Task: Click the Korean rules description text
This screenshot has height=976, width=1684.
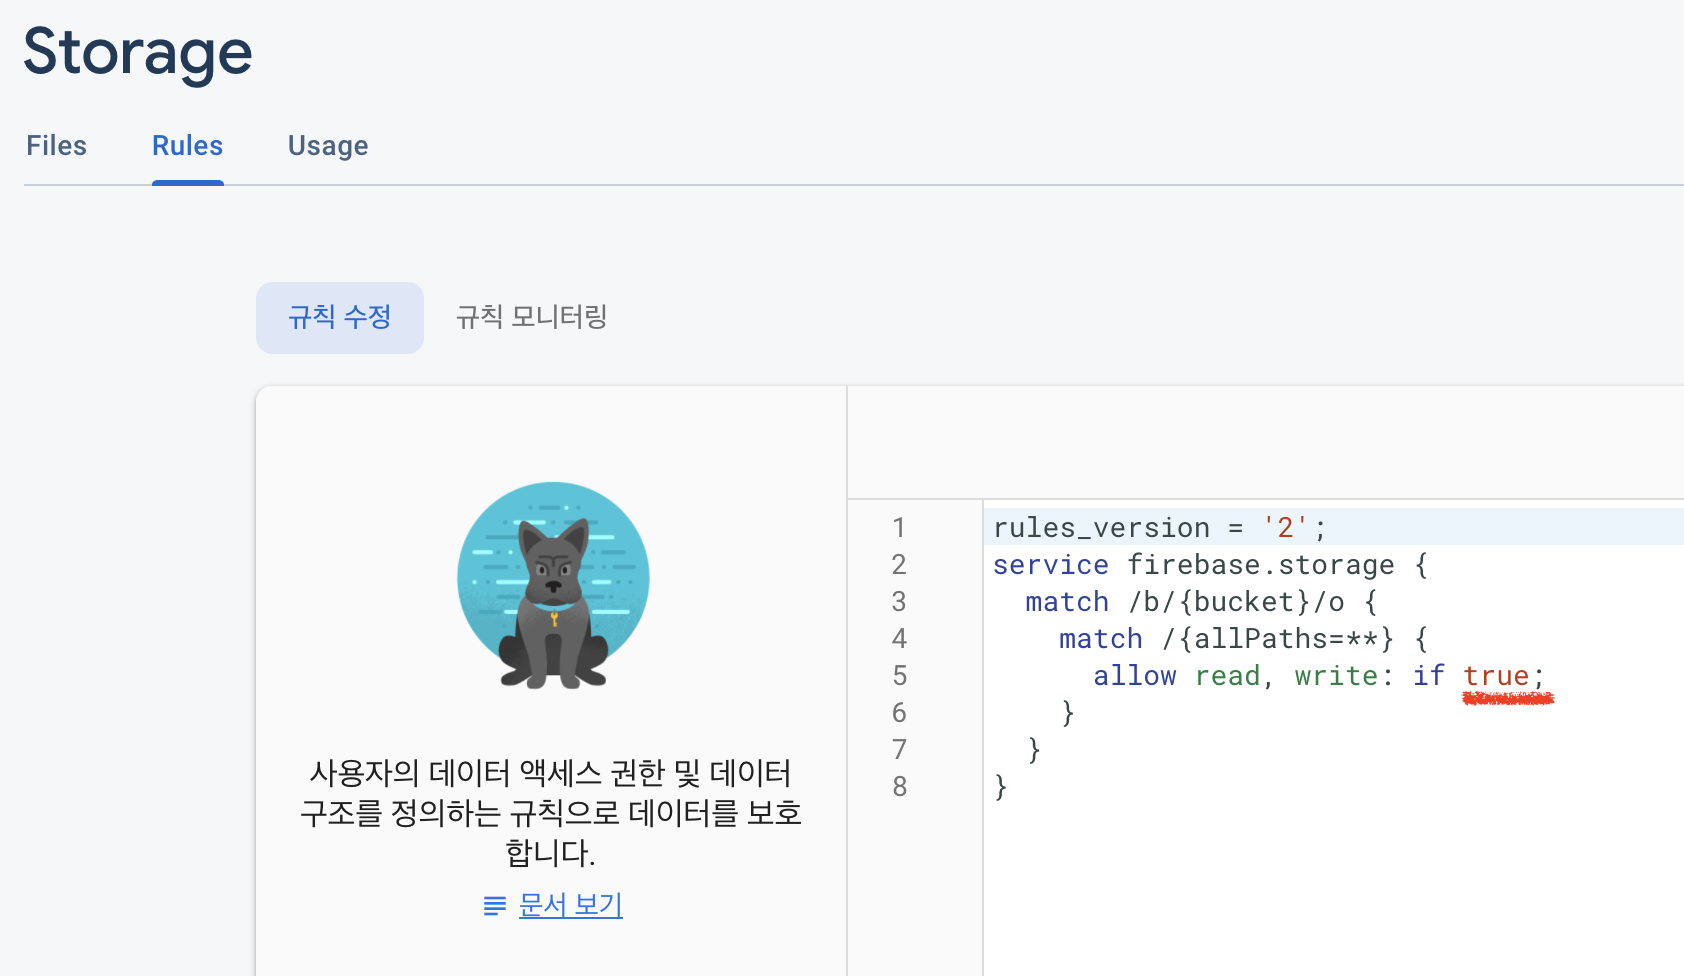Action: pyautogui.click(x=551, y=812)
